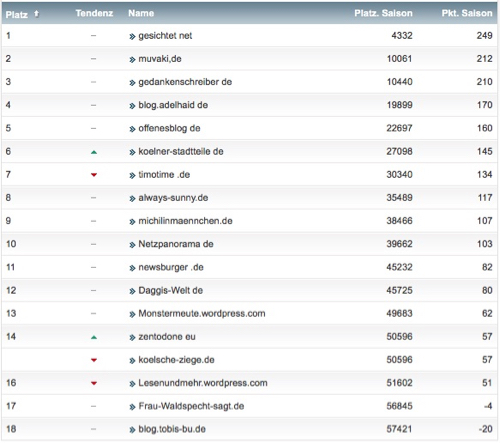Click the chevron icon before gesichtet net

point(132,36)
